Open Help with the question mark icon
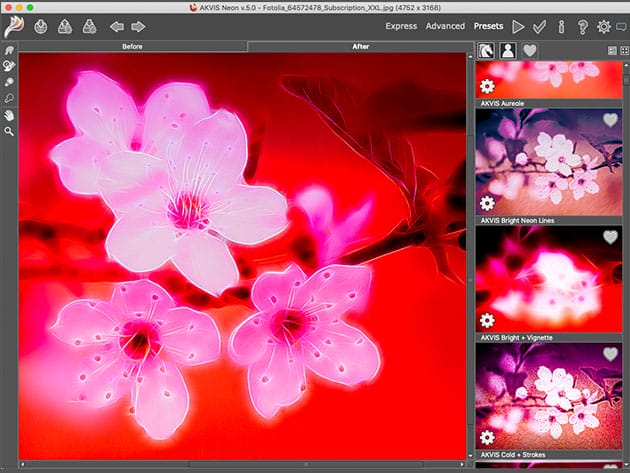The height and width of the screenshot is (473, 630). click(582, 26)
